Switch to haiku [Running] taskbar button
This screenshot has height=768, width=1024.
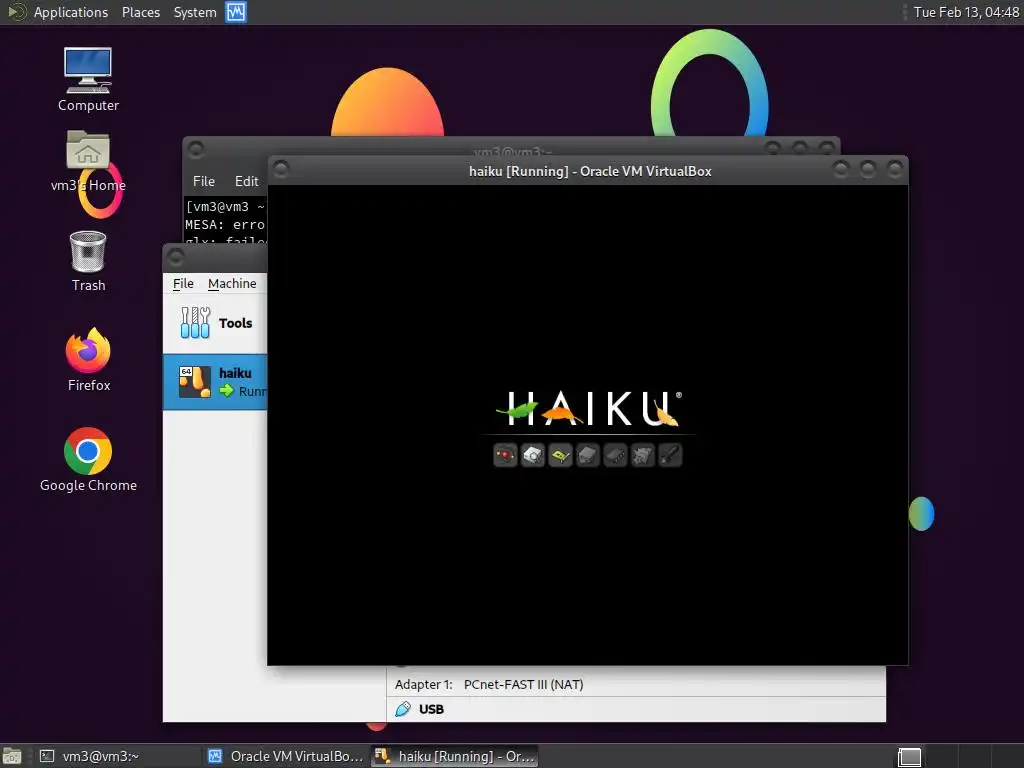[455, 756]
